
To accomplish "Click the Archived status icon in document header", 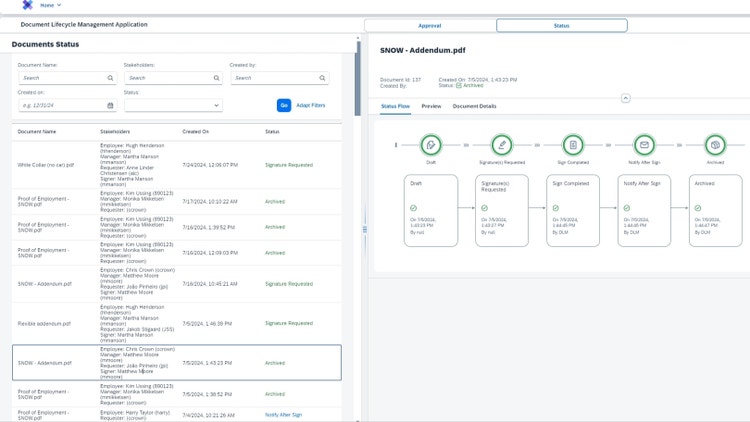I will tap(459, 86).
